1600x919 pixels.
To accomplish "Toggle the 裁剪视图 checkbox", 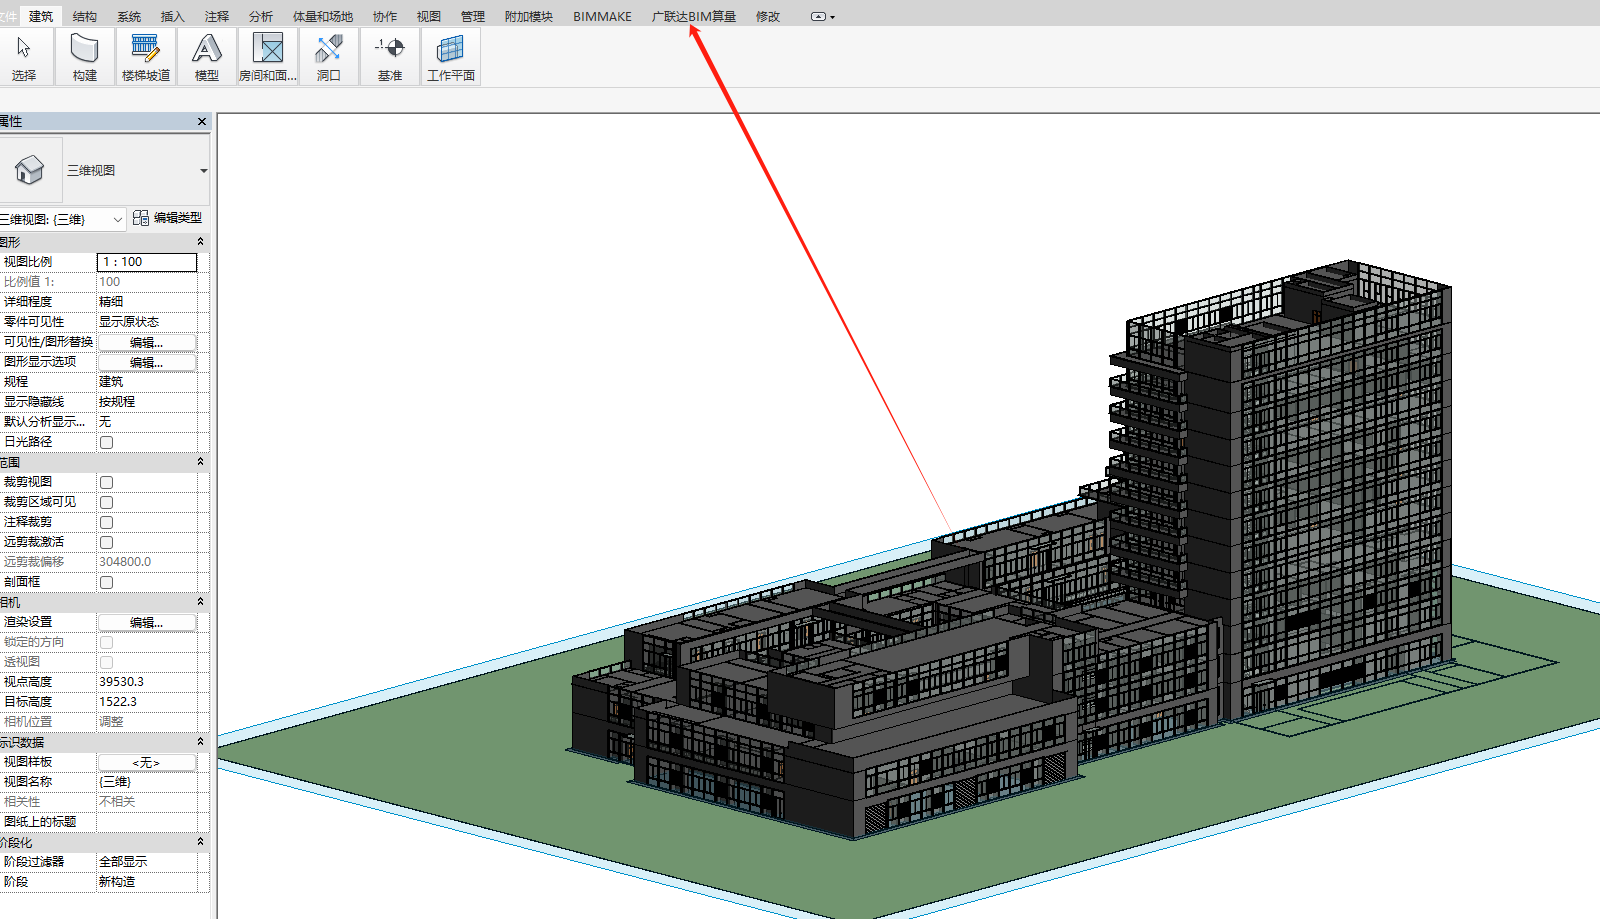I will 107,482.
